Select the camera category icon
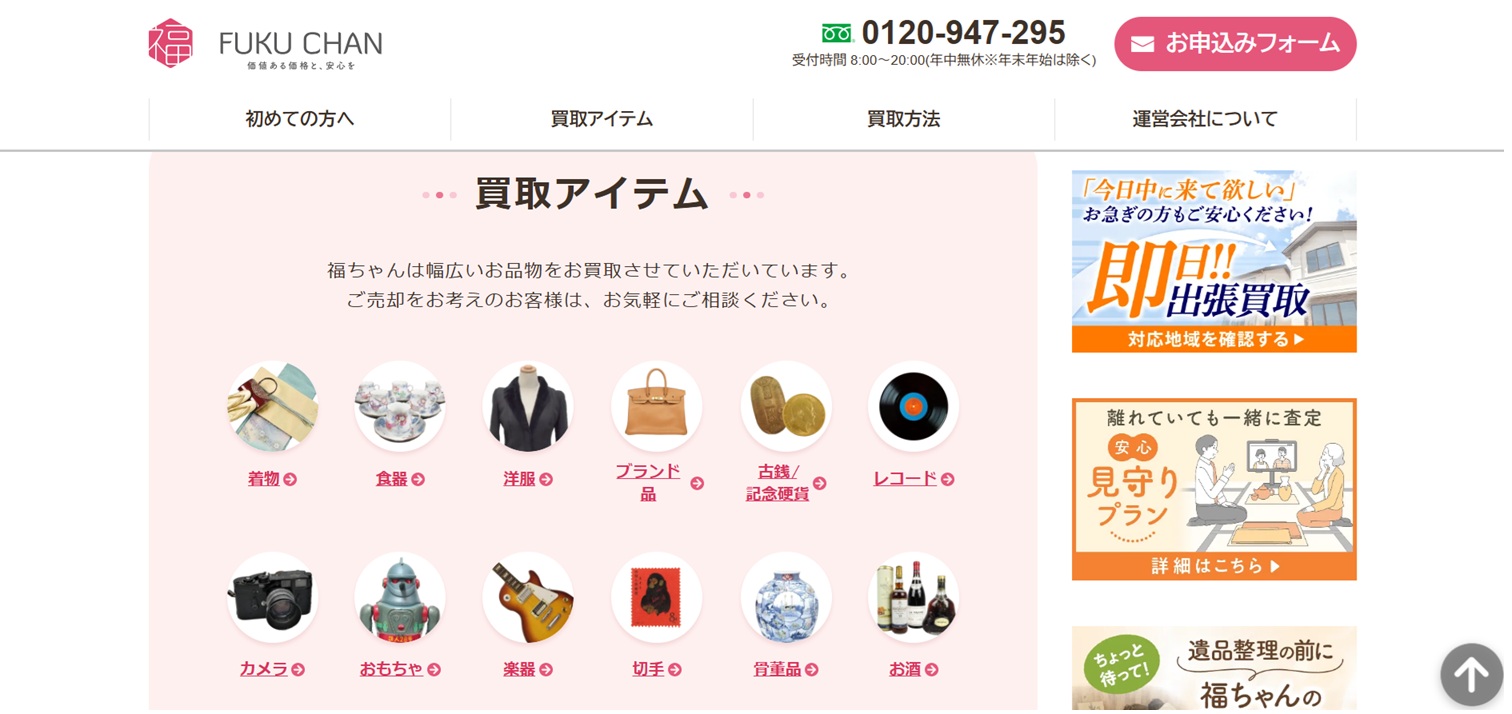 tap(273, 598)
